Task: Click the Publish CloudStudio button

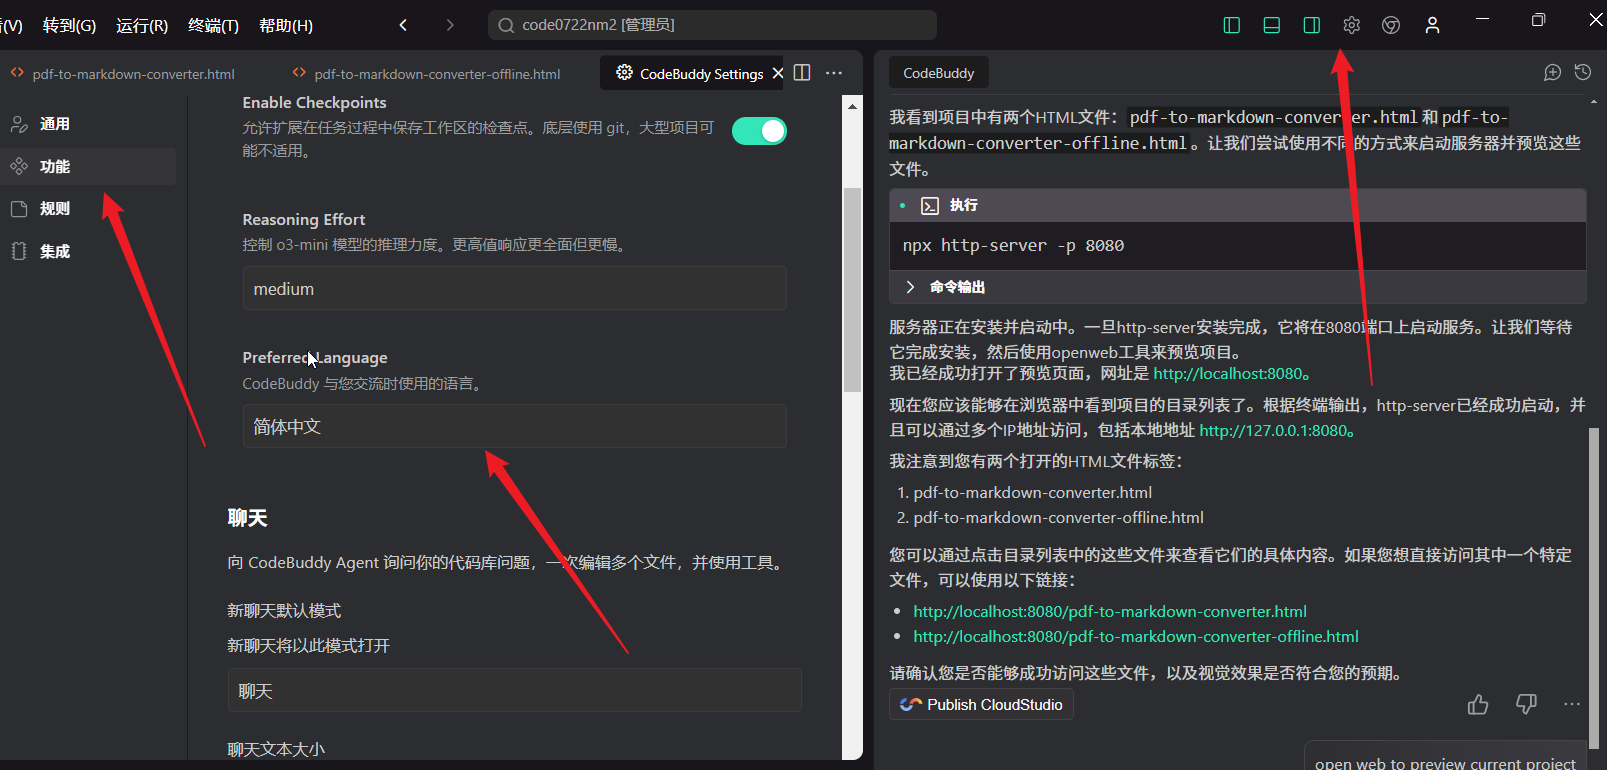Action: pos(981,704)
